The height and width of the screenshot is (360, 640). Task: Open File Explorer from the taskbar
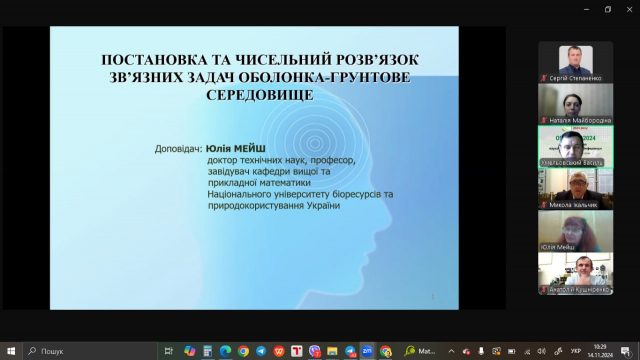[332, 351]
